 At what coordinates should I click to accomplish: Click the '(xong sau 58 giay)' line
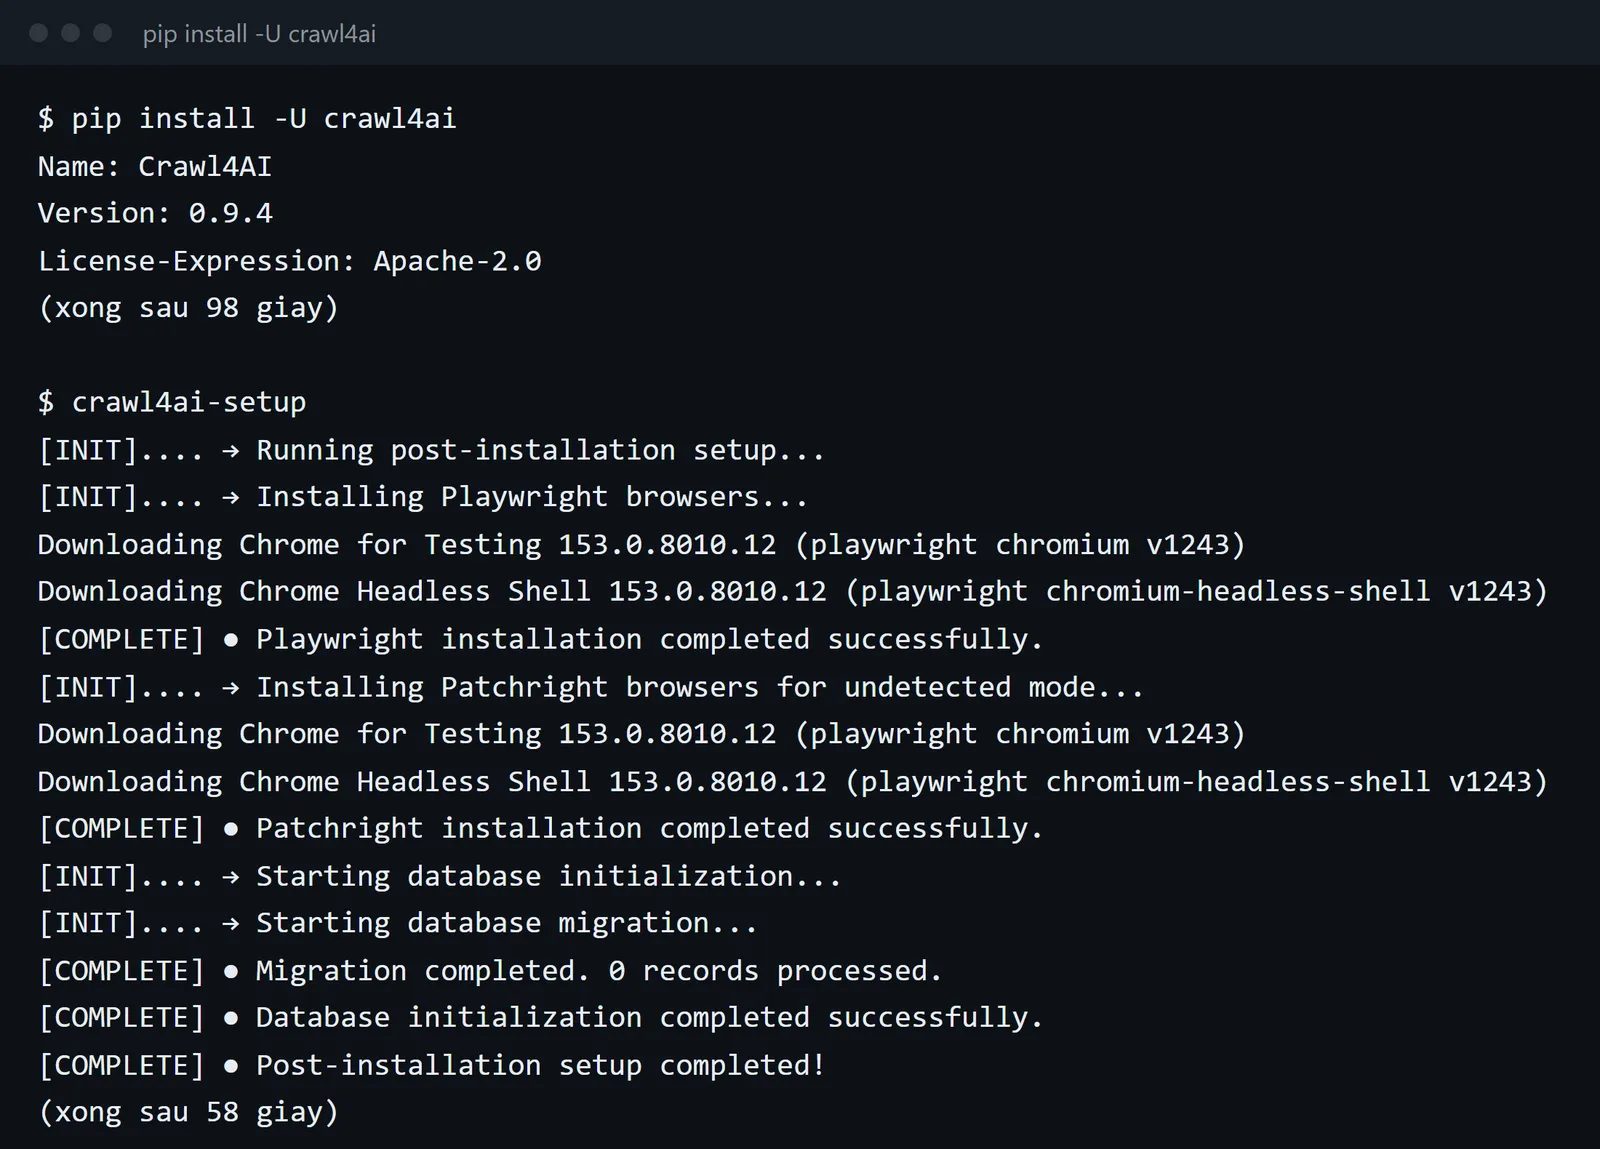(189, 1112)
